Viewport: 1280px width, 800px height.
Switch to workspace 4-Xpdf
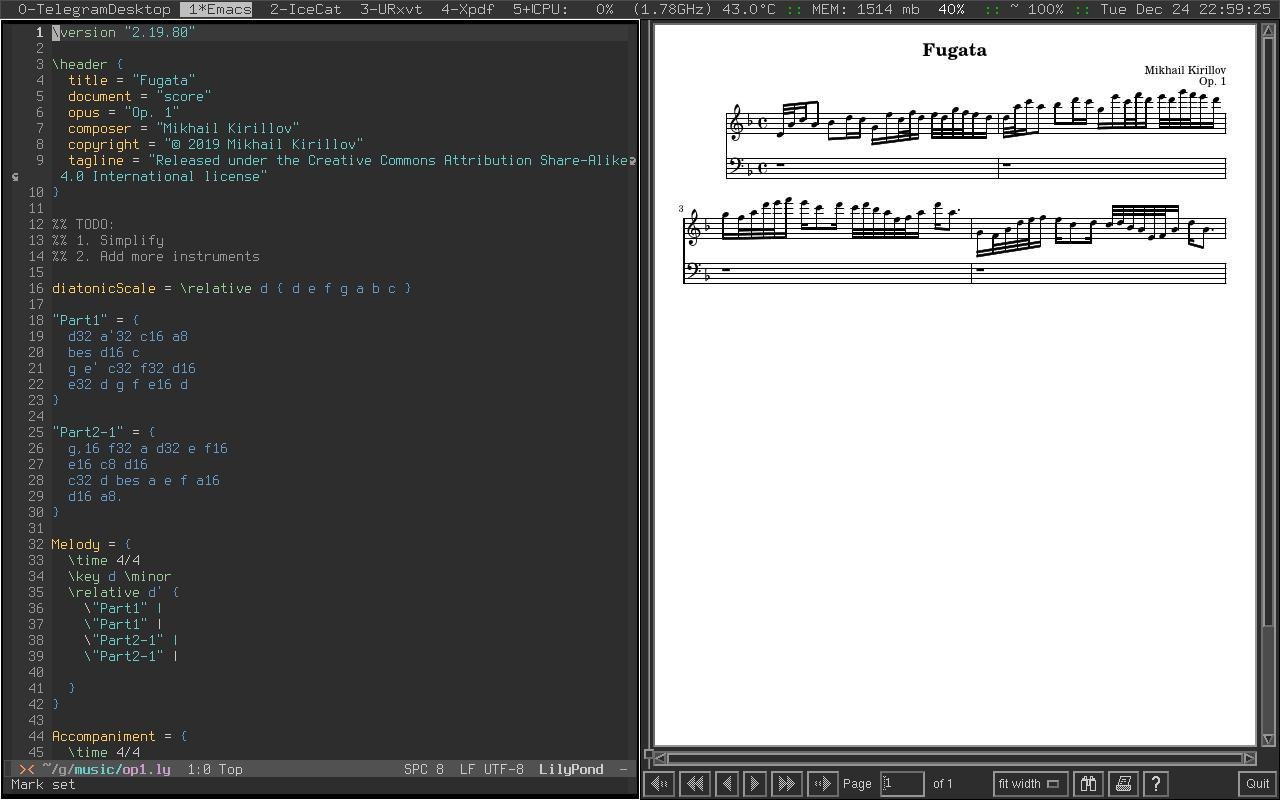(x=467, y=9)
